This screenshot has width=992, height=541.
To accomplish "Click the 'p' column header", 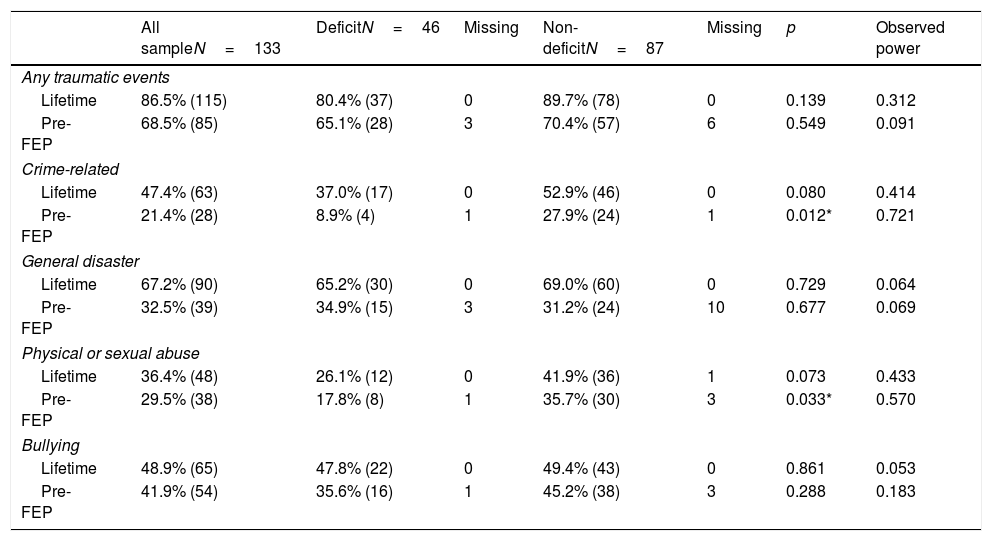I will pyautogui.click(x=791, y=29).
